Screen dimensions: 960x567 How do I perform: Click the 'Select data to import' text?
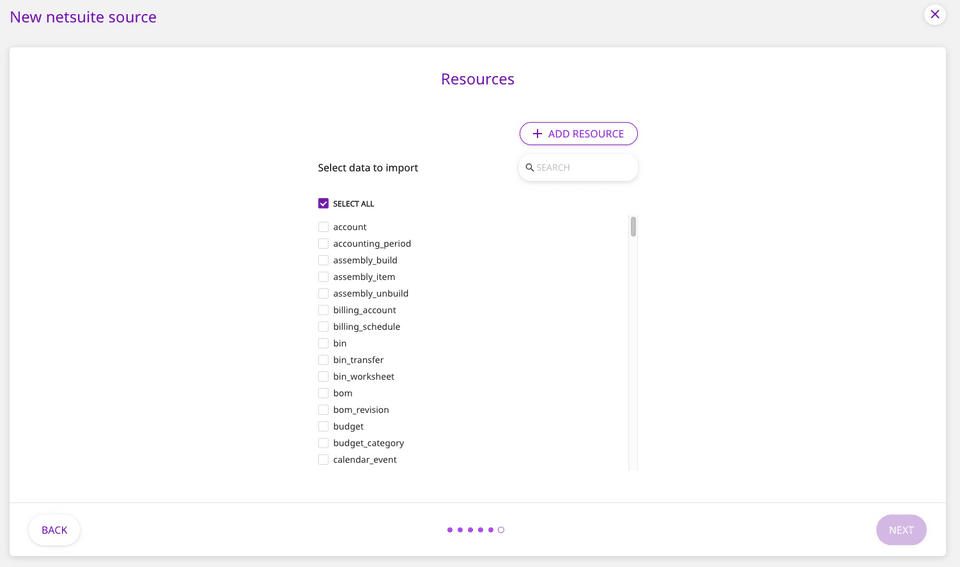click(367, 168)
